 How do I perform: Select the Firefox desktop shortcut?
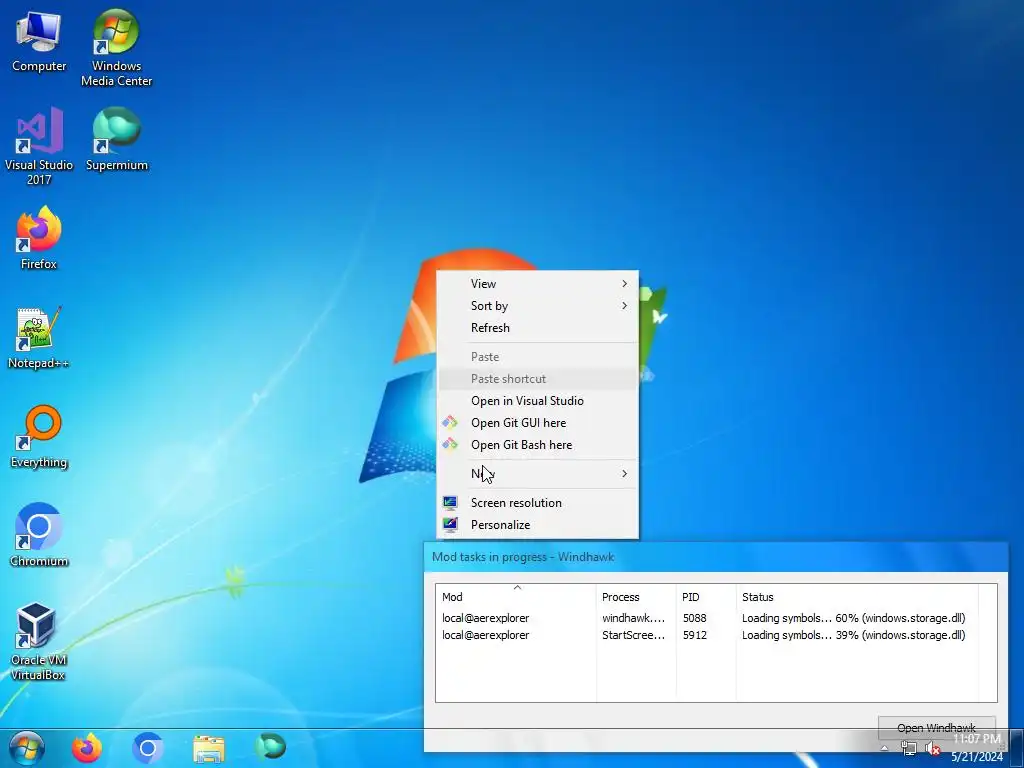pyautogui.click(x=39, y=238)
